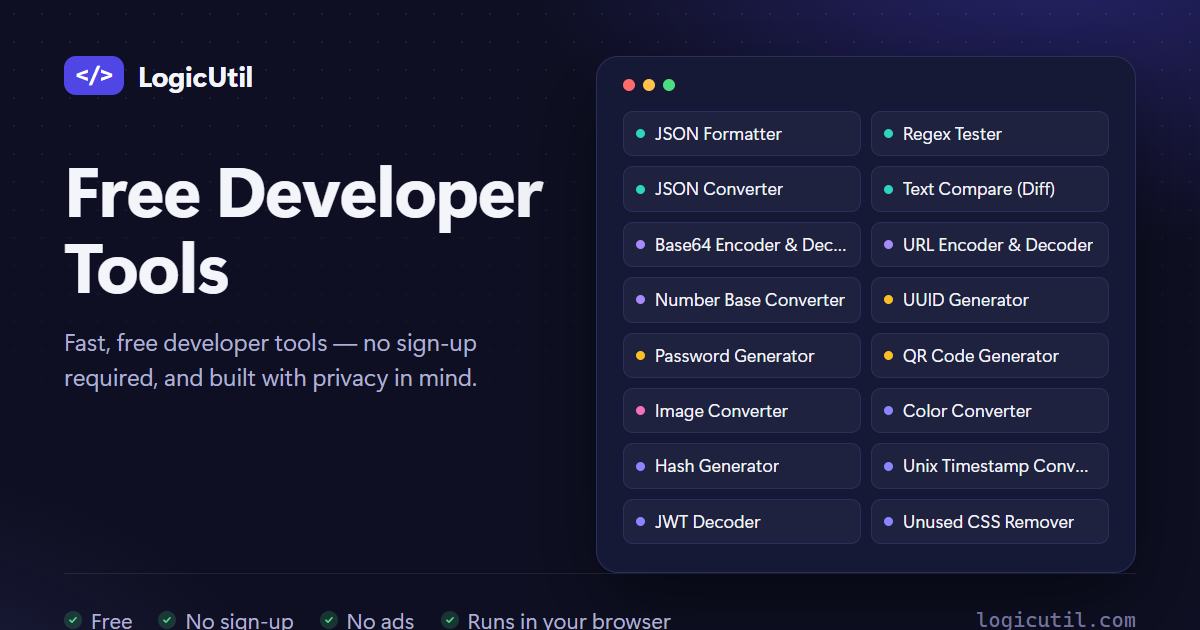Open the Hash Generator tool
This screenshot has width=1200, height=630.
742,466
